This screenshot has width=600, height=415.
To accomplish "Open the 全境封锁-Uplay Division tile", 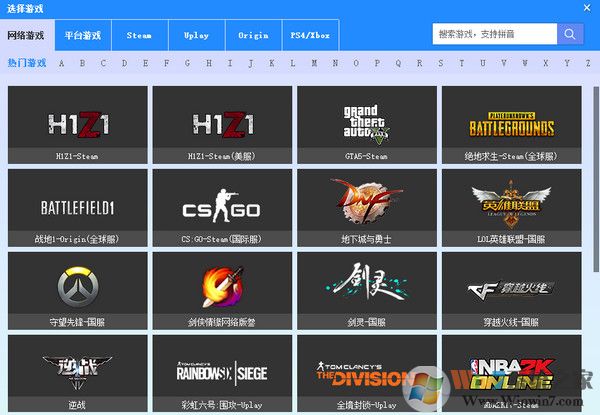I will (367, 374).
